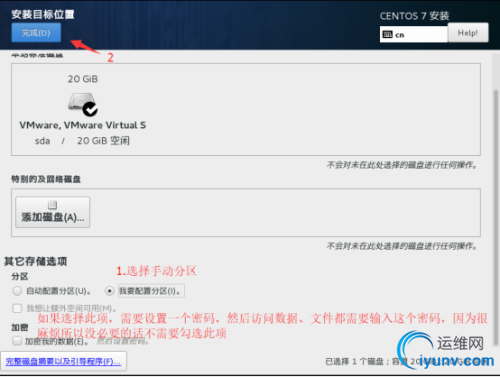The height and width of the screenshot is (377, 500).
Task: Select 自动配置分区(U) radio button
Action: click(x=17, y=291)
